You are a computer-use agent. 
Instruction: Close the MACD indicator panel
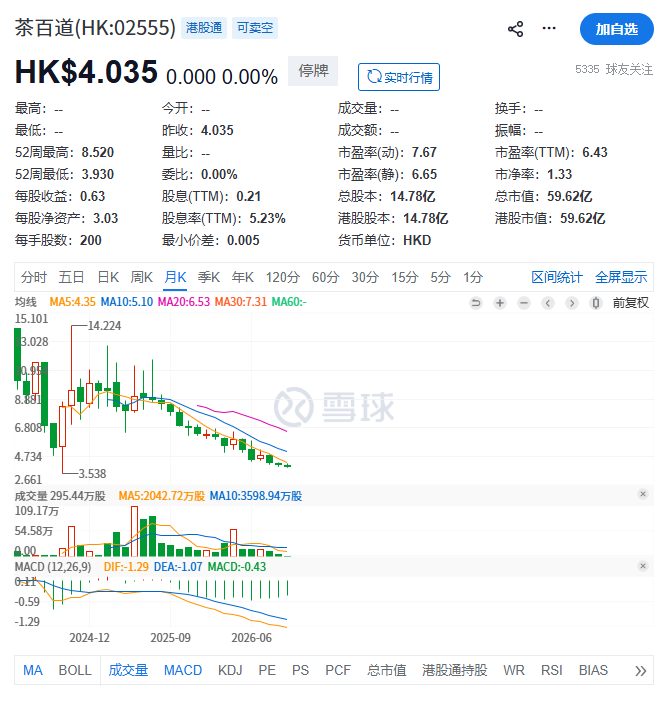[x=643, y=566]
